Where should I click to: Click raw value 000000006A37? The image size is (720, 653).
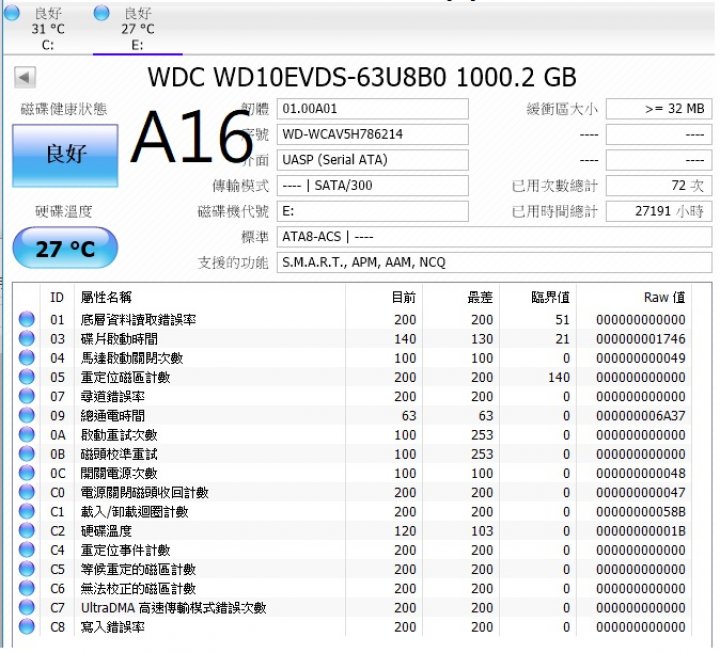[641, 416]
